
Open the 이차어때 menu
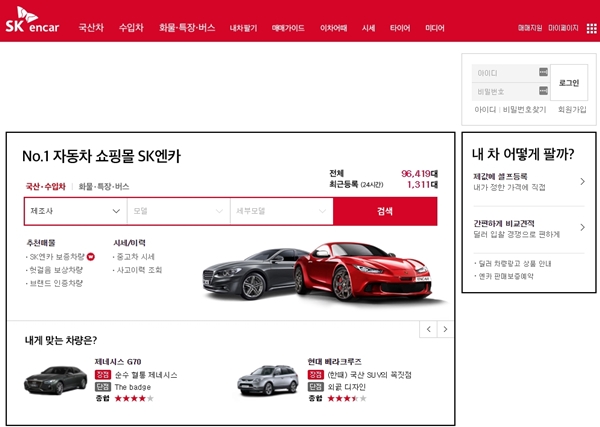(334, 28)
